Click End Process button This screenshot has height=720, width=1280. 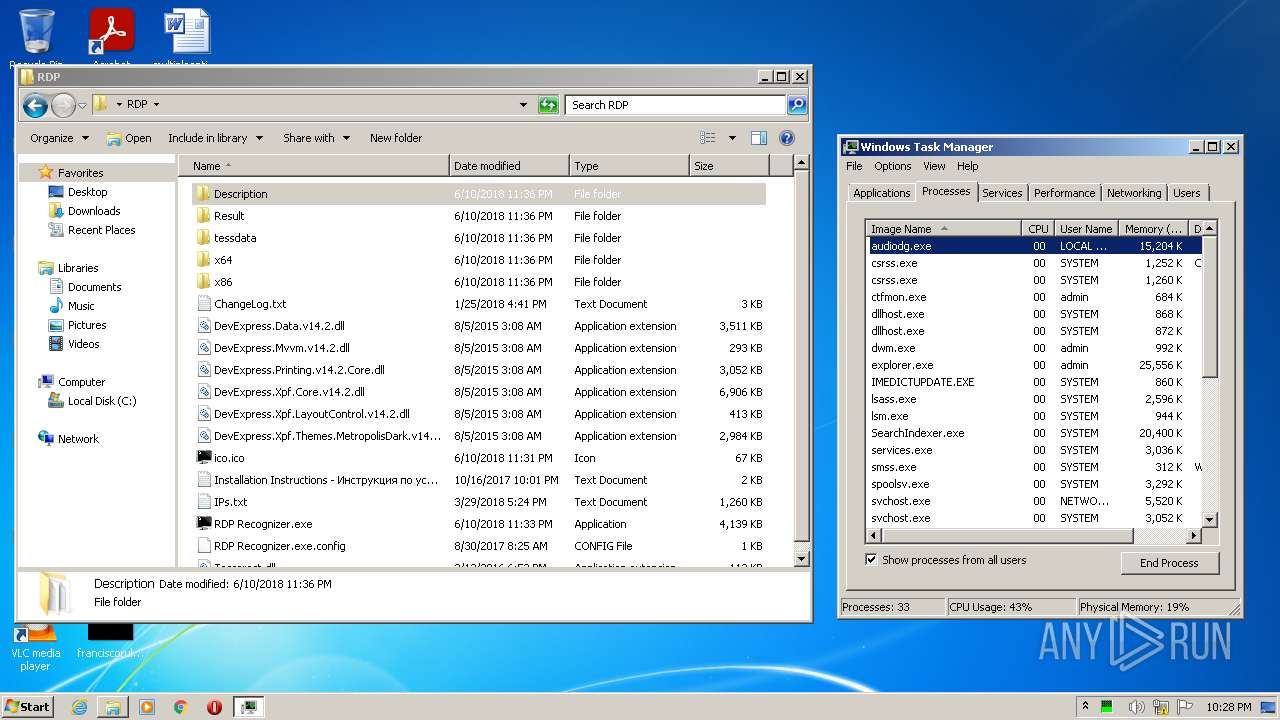pos(1169,563)
